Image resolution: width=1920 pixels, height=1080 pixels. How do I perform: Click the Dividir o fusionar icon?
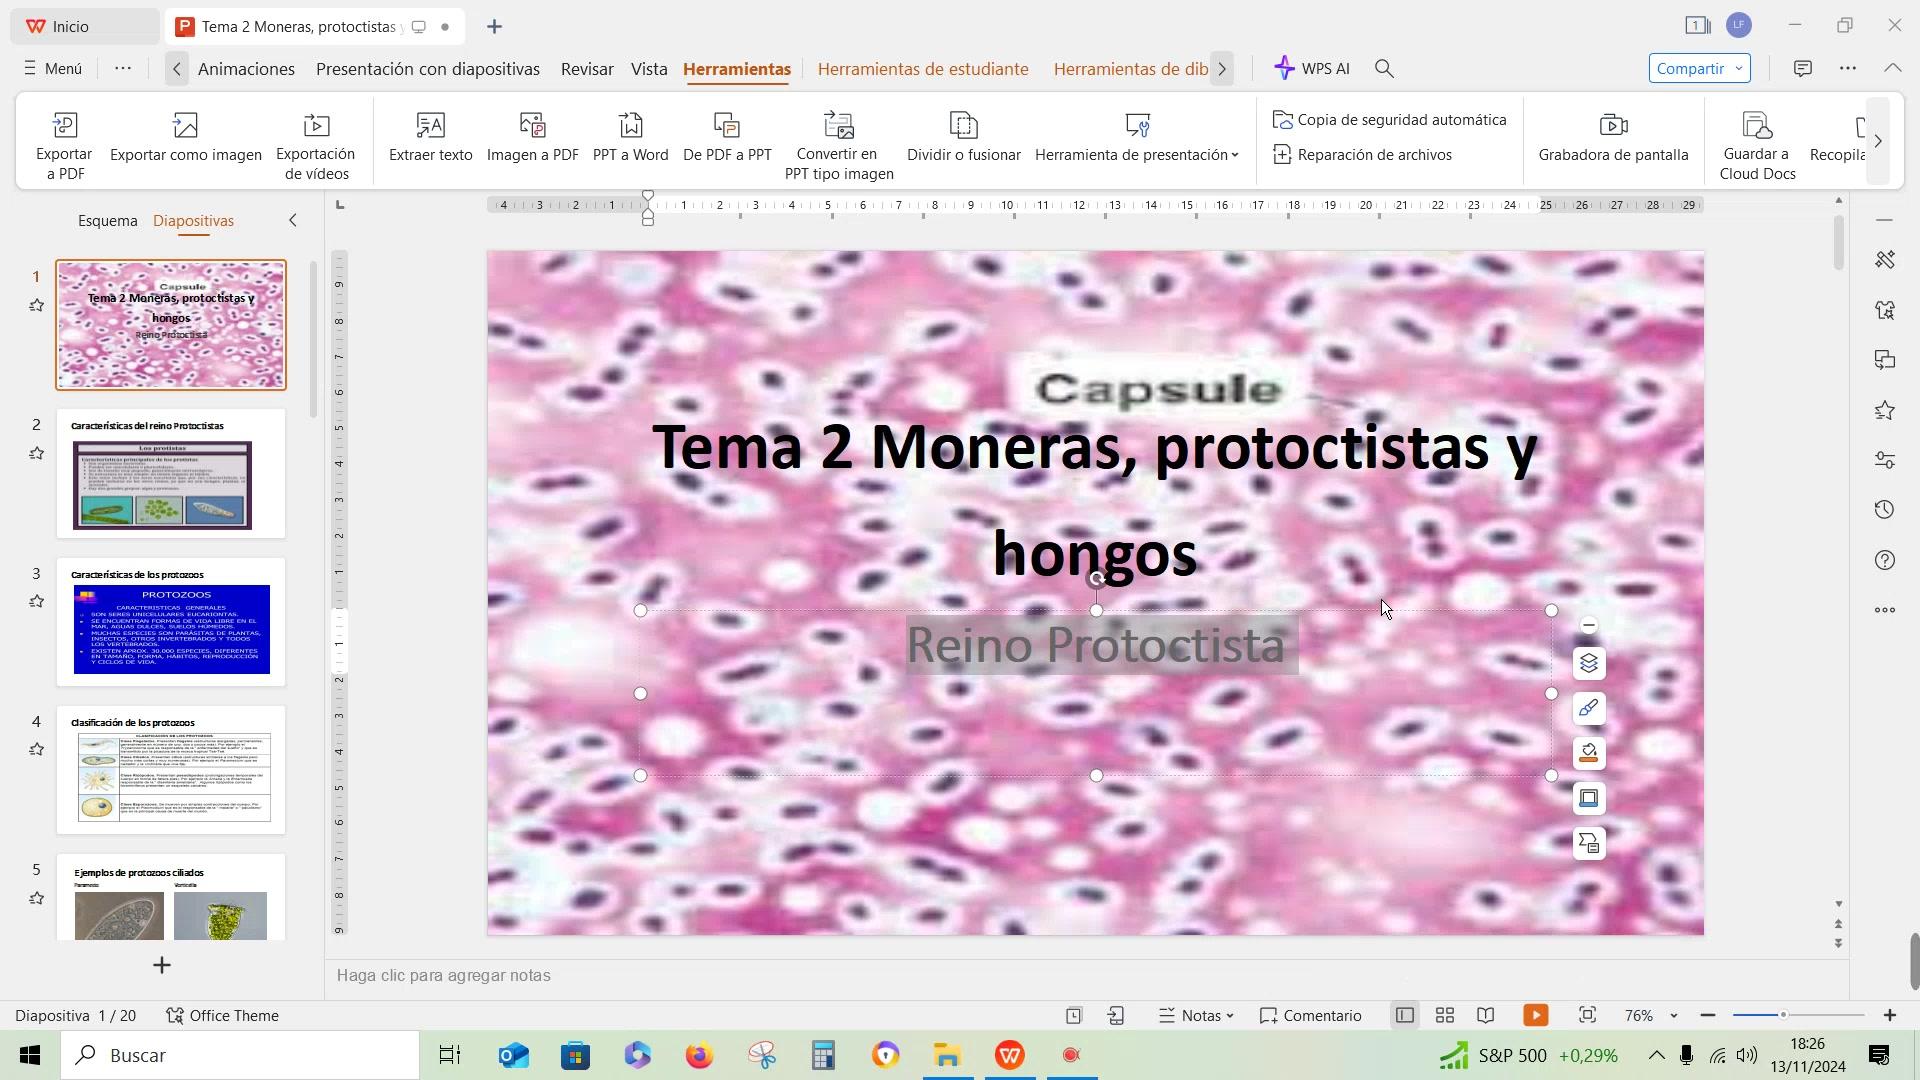[963, 127]
